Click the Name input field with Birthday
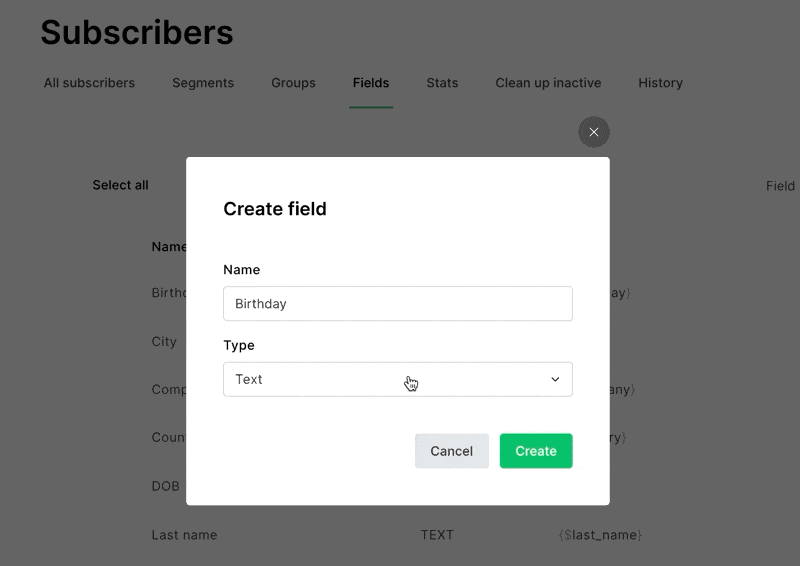 (x=397, y=304)
